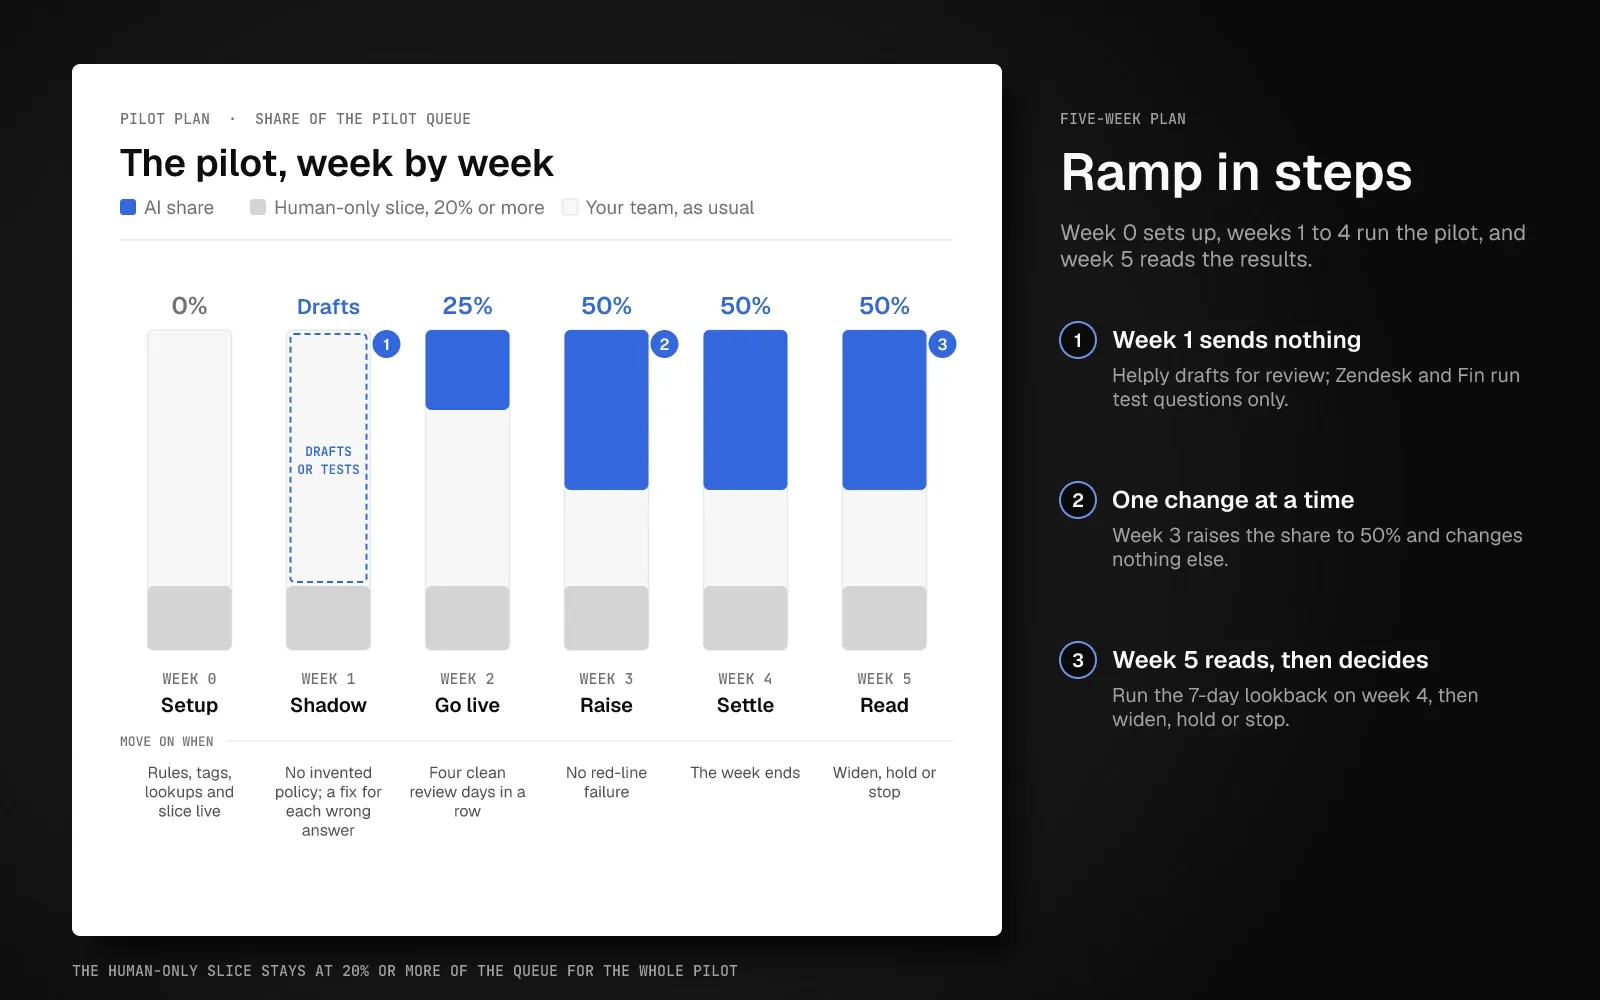Click the 'FIVE-WEEK PLAN' eyebrow label
Viewport: 1600px width, 1000px height.
pos(1123,119)
